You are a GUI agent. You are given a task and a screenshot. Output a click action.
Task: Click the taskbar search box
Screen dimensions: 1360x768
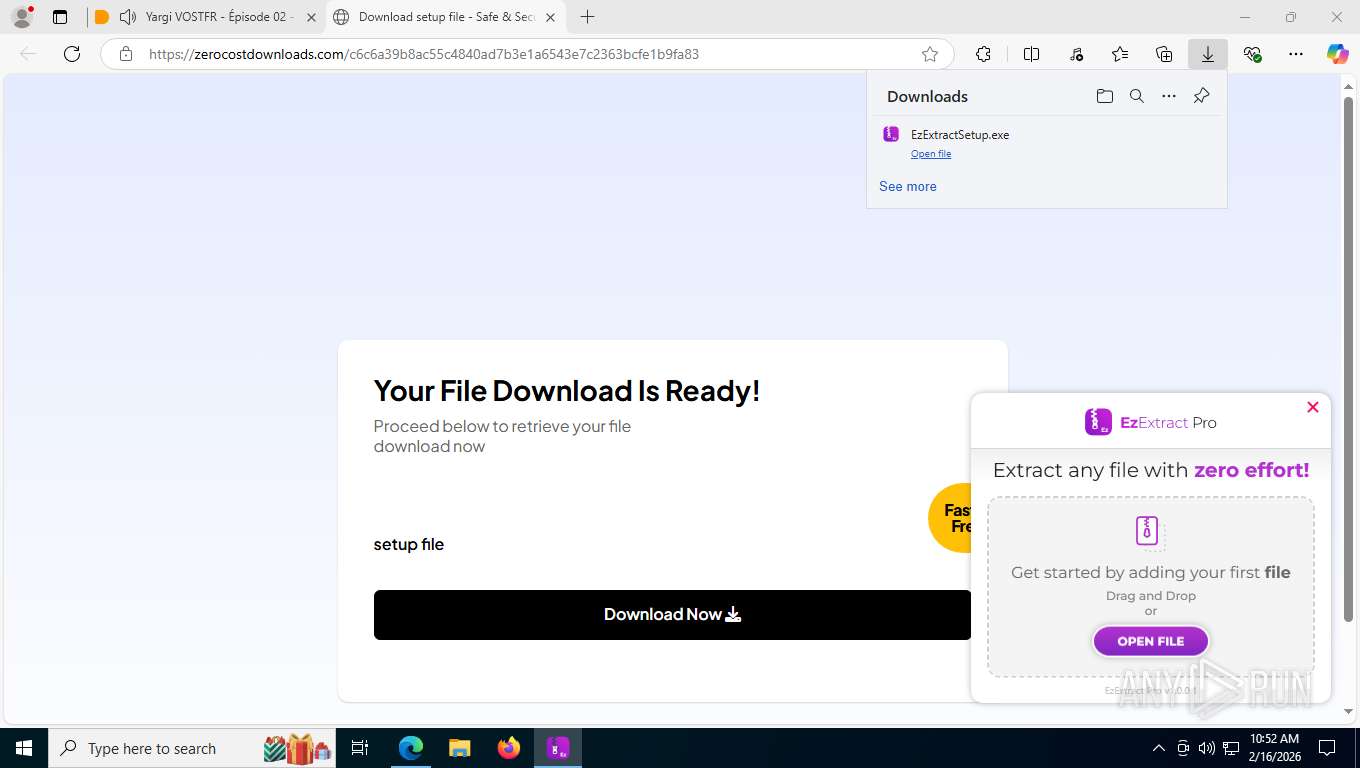point(192,748)
